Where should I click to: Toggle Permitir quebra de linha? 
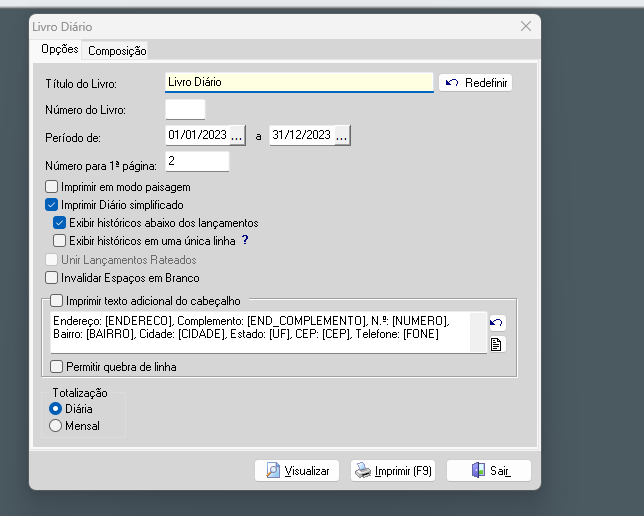56,367
